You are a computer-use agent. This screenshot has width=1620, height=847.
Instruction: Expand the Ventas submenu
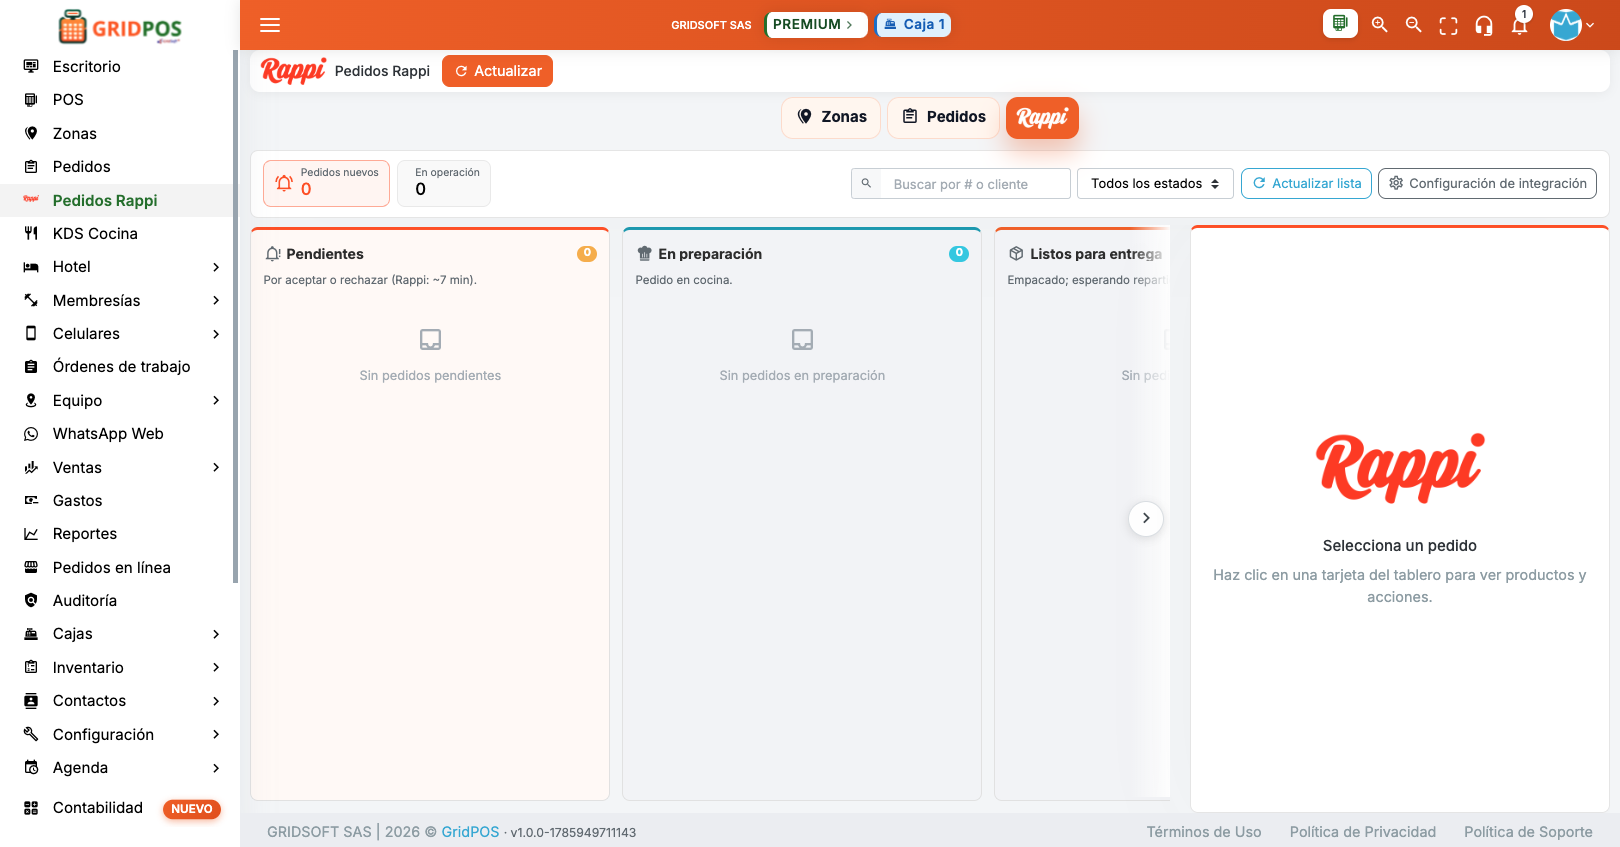click(x=216, y=467)
